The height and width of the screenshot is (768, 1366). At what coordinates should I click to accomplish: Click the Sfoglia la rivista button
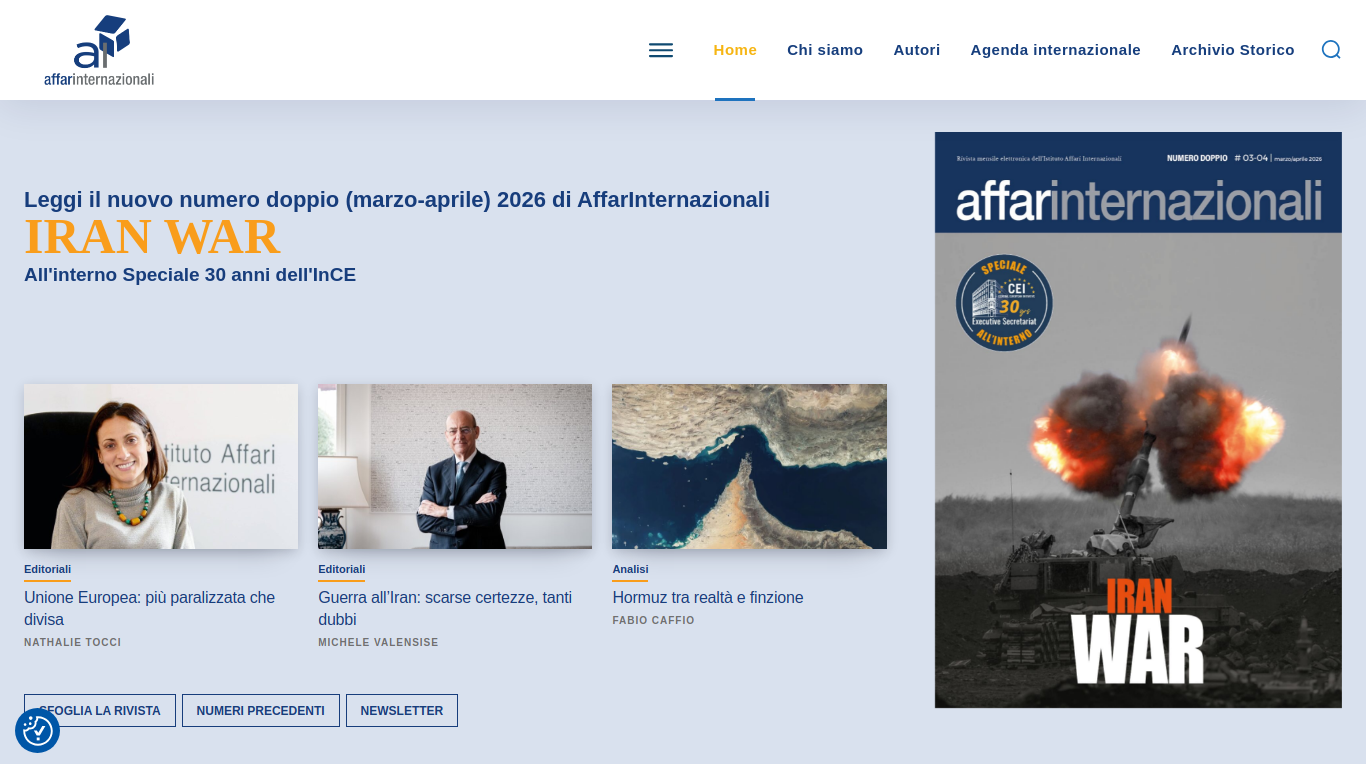(x=100, y=711)
